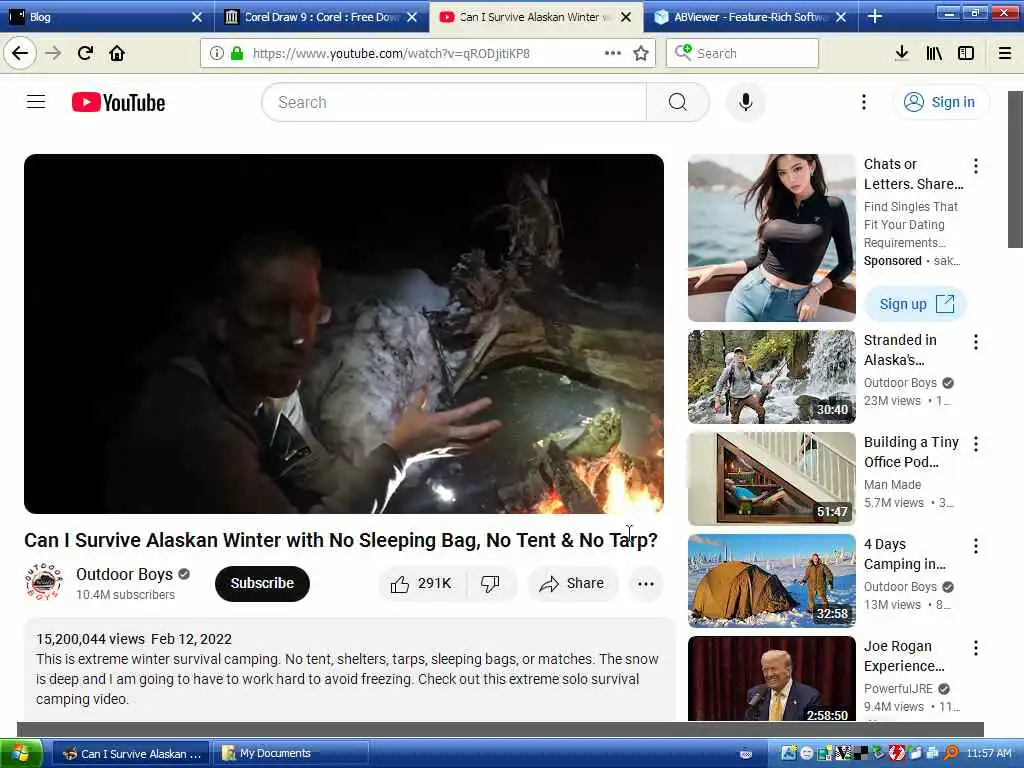
Task: Subscribe to Outdoor Boys
Action: pyautogui.click(x=262, y=583)
